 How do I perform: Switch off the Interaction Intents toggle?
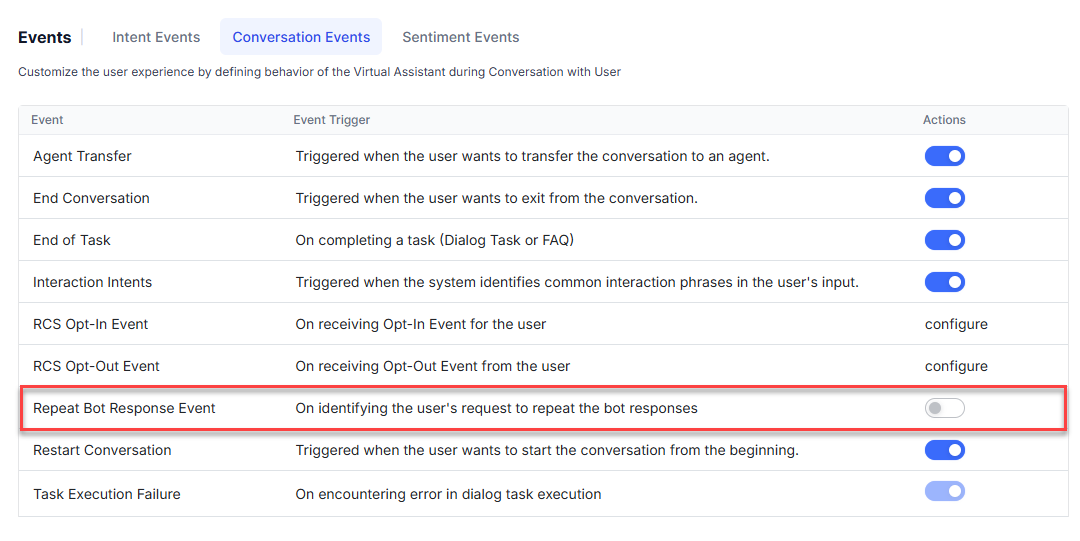[x=944, y=282]
